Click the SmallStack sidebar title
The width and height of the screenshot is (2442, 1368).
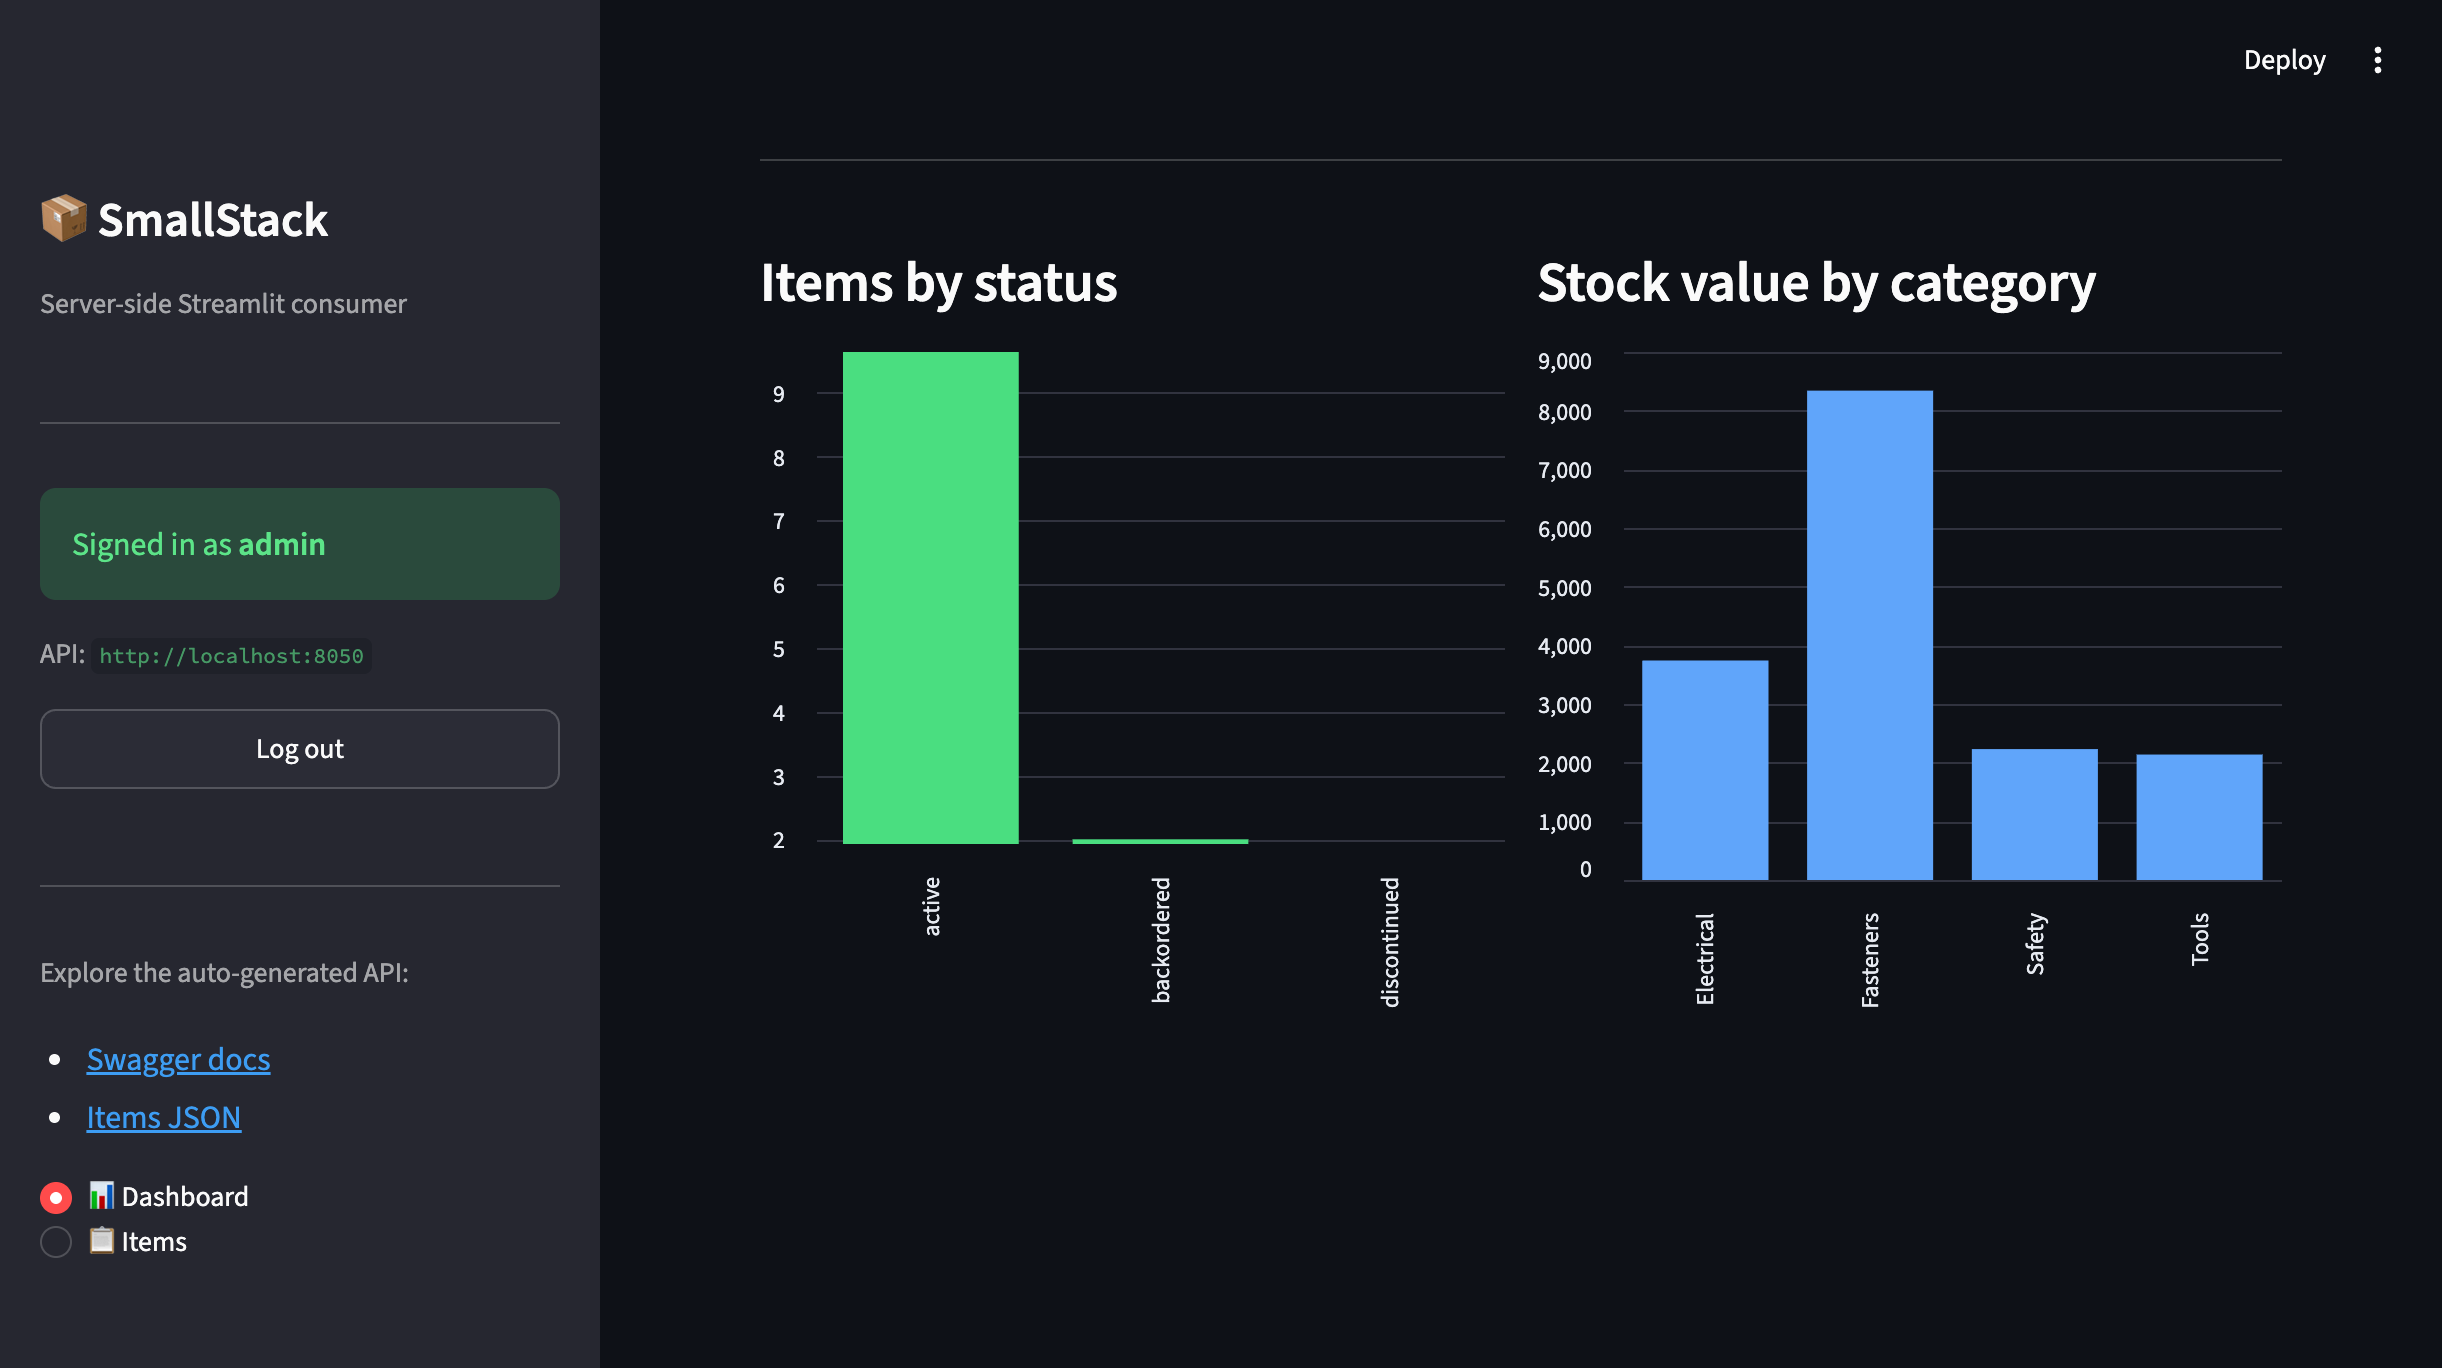[213, 220]
